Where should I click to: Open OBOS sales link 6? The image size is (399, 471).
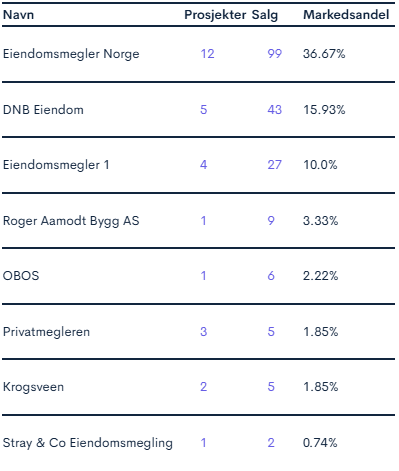(x=271, y=276)
